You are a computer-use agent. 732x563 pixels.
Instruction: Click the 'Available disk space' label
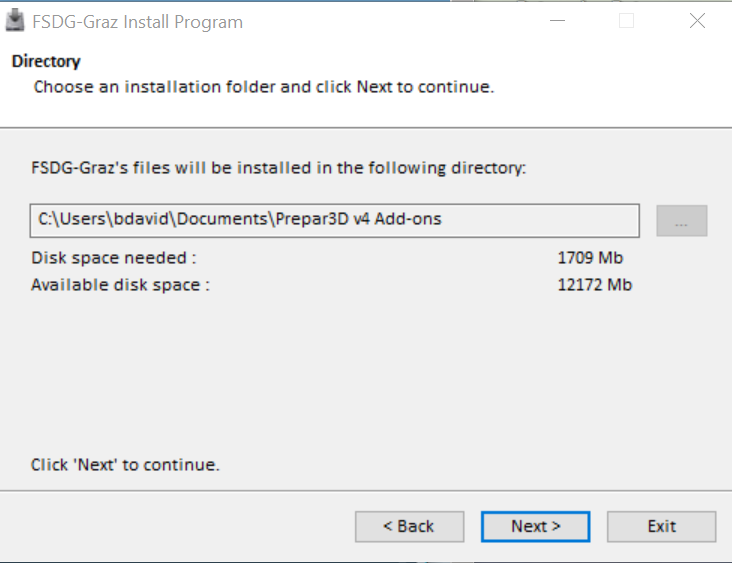tap(121, 285)
